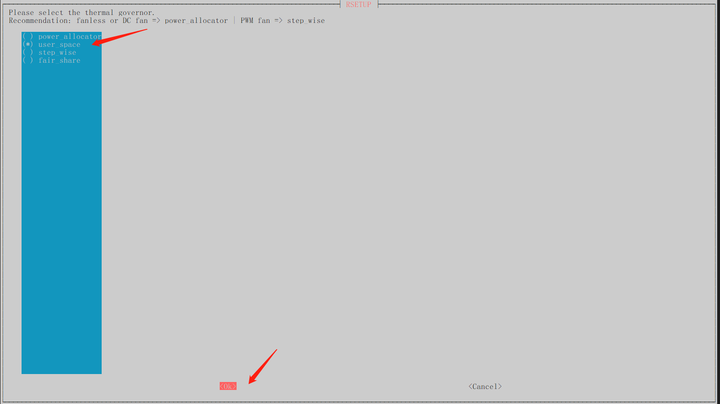Click the red arrow pointing at user_space

119,37
